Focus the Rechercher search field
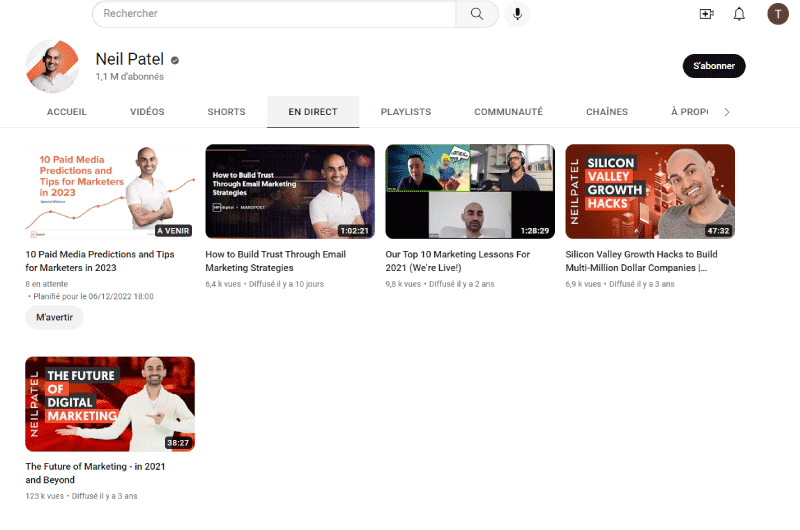The image size is (800, 530). point(274,14)
